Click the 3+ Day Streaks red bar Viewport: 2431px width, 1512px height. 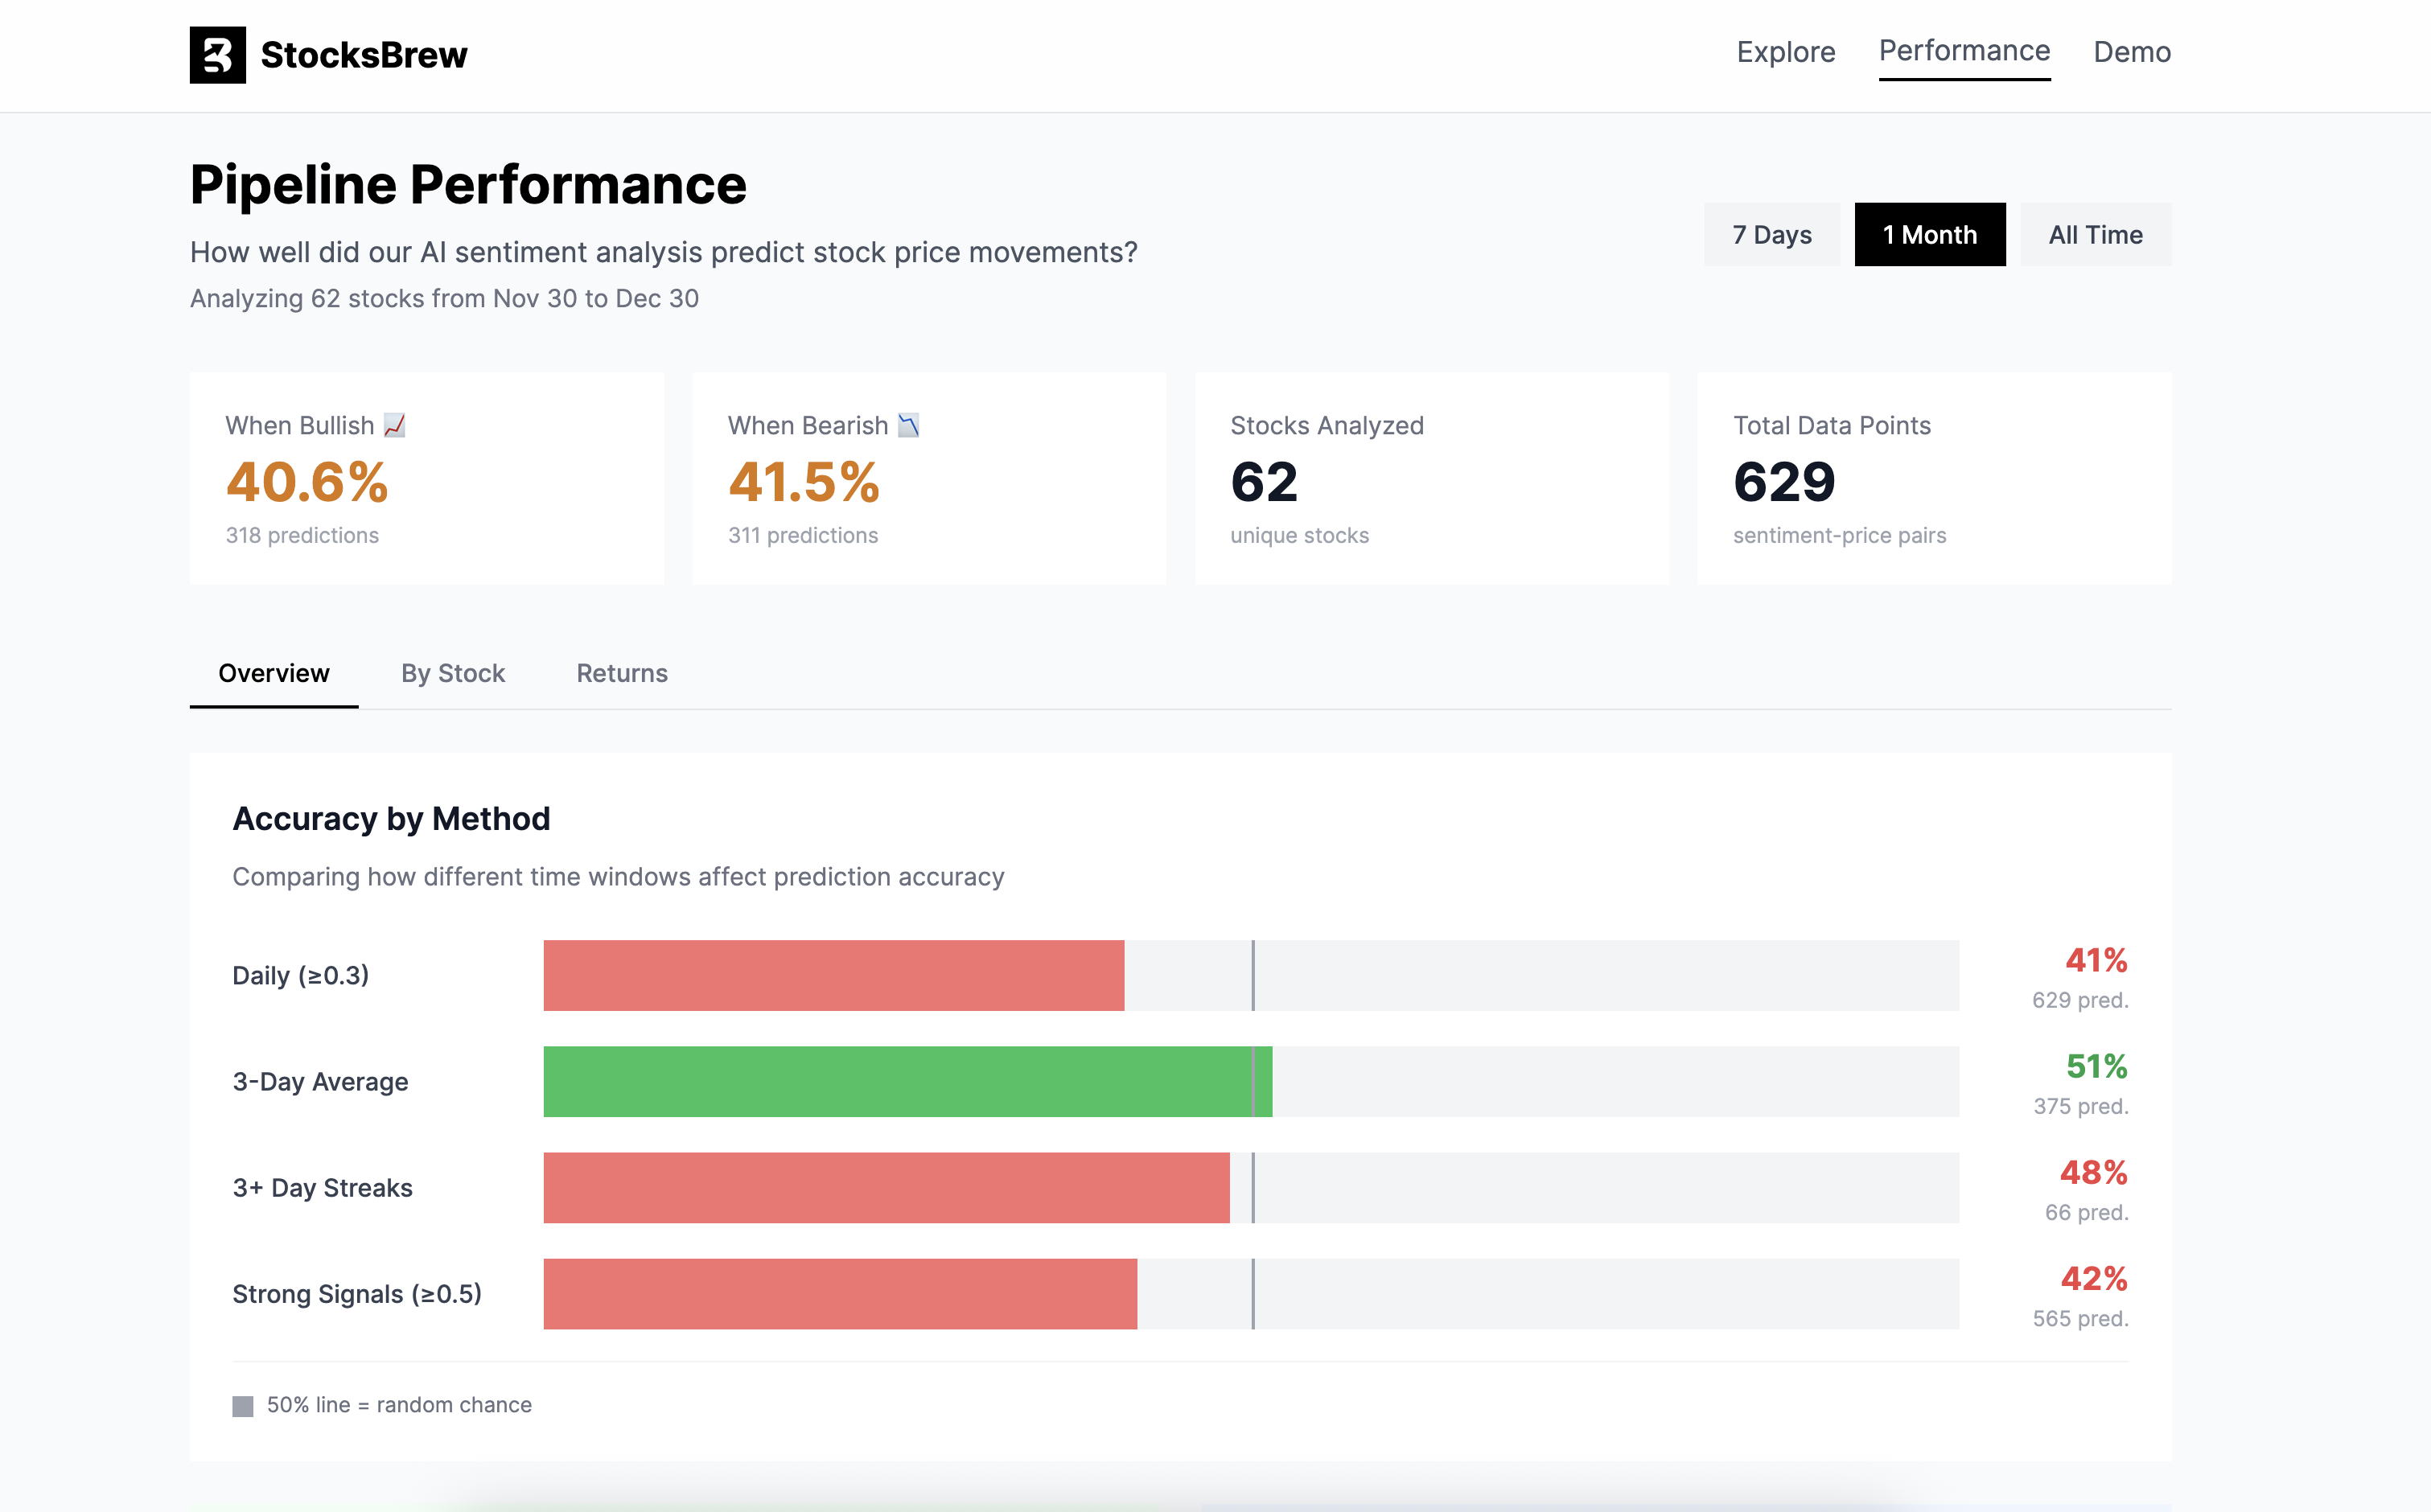point(886,1187)
